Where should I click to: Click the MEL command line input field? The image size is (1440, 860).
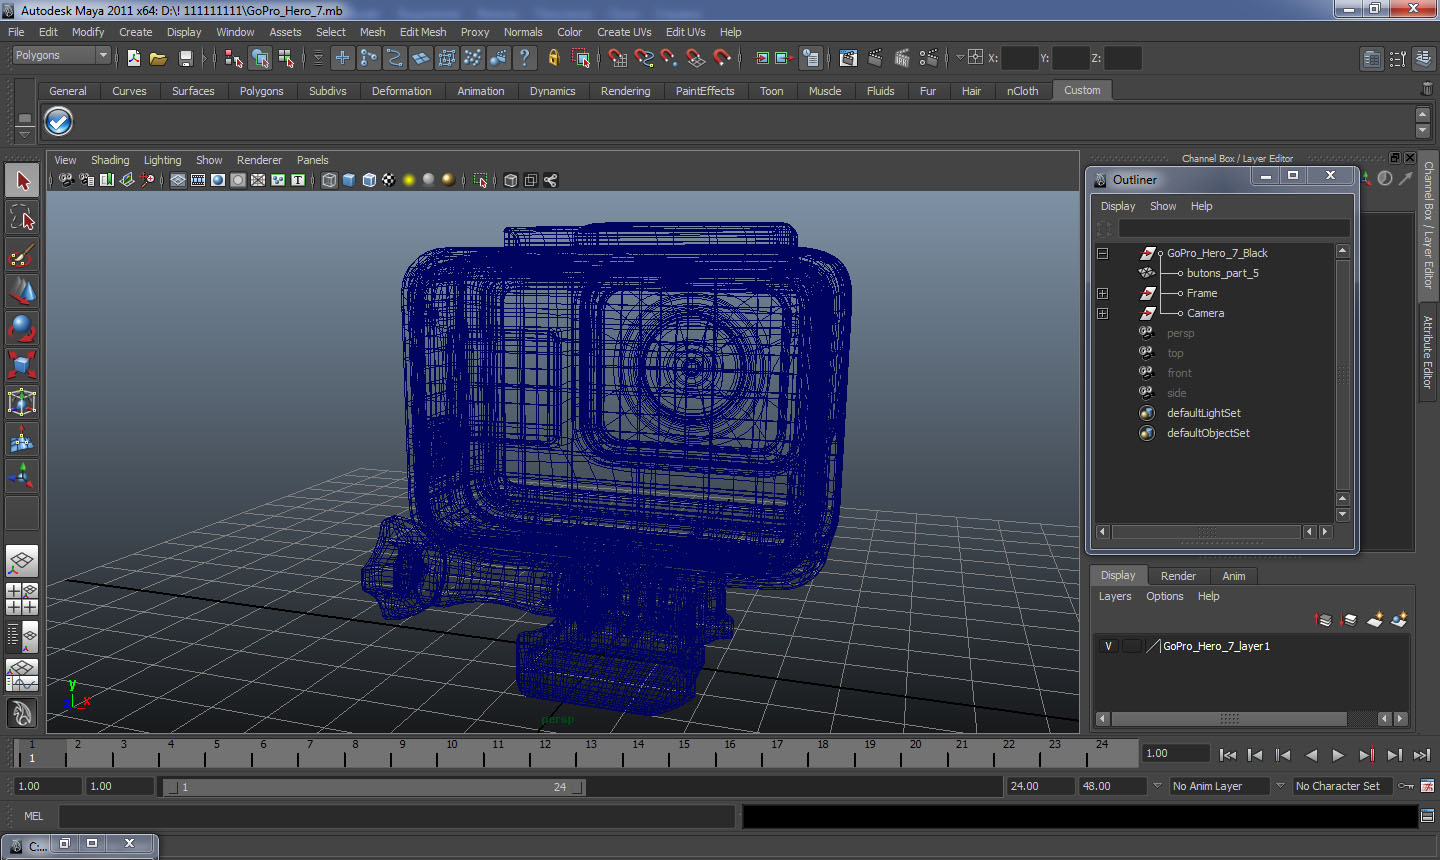(397, 816)
